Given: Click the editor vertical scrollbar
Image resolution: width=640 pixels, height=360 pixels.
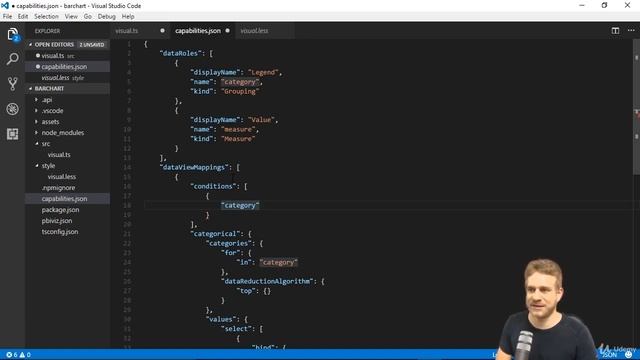Looking at the screenshot, I should pyautogui.click(x=636, y=107).
